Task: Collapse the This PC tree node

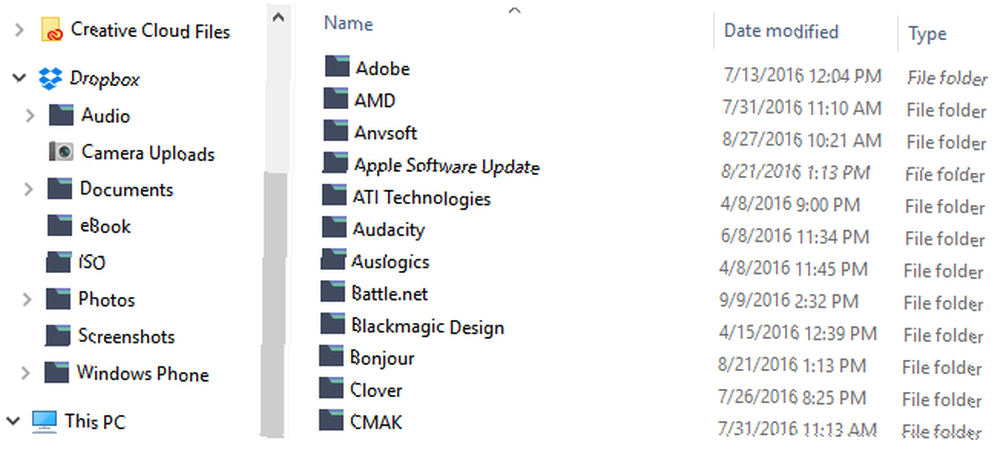Action: point(13,421)
